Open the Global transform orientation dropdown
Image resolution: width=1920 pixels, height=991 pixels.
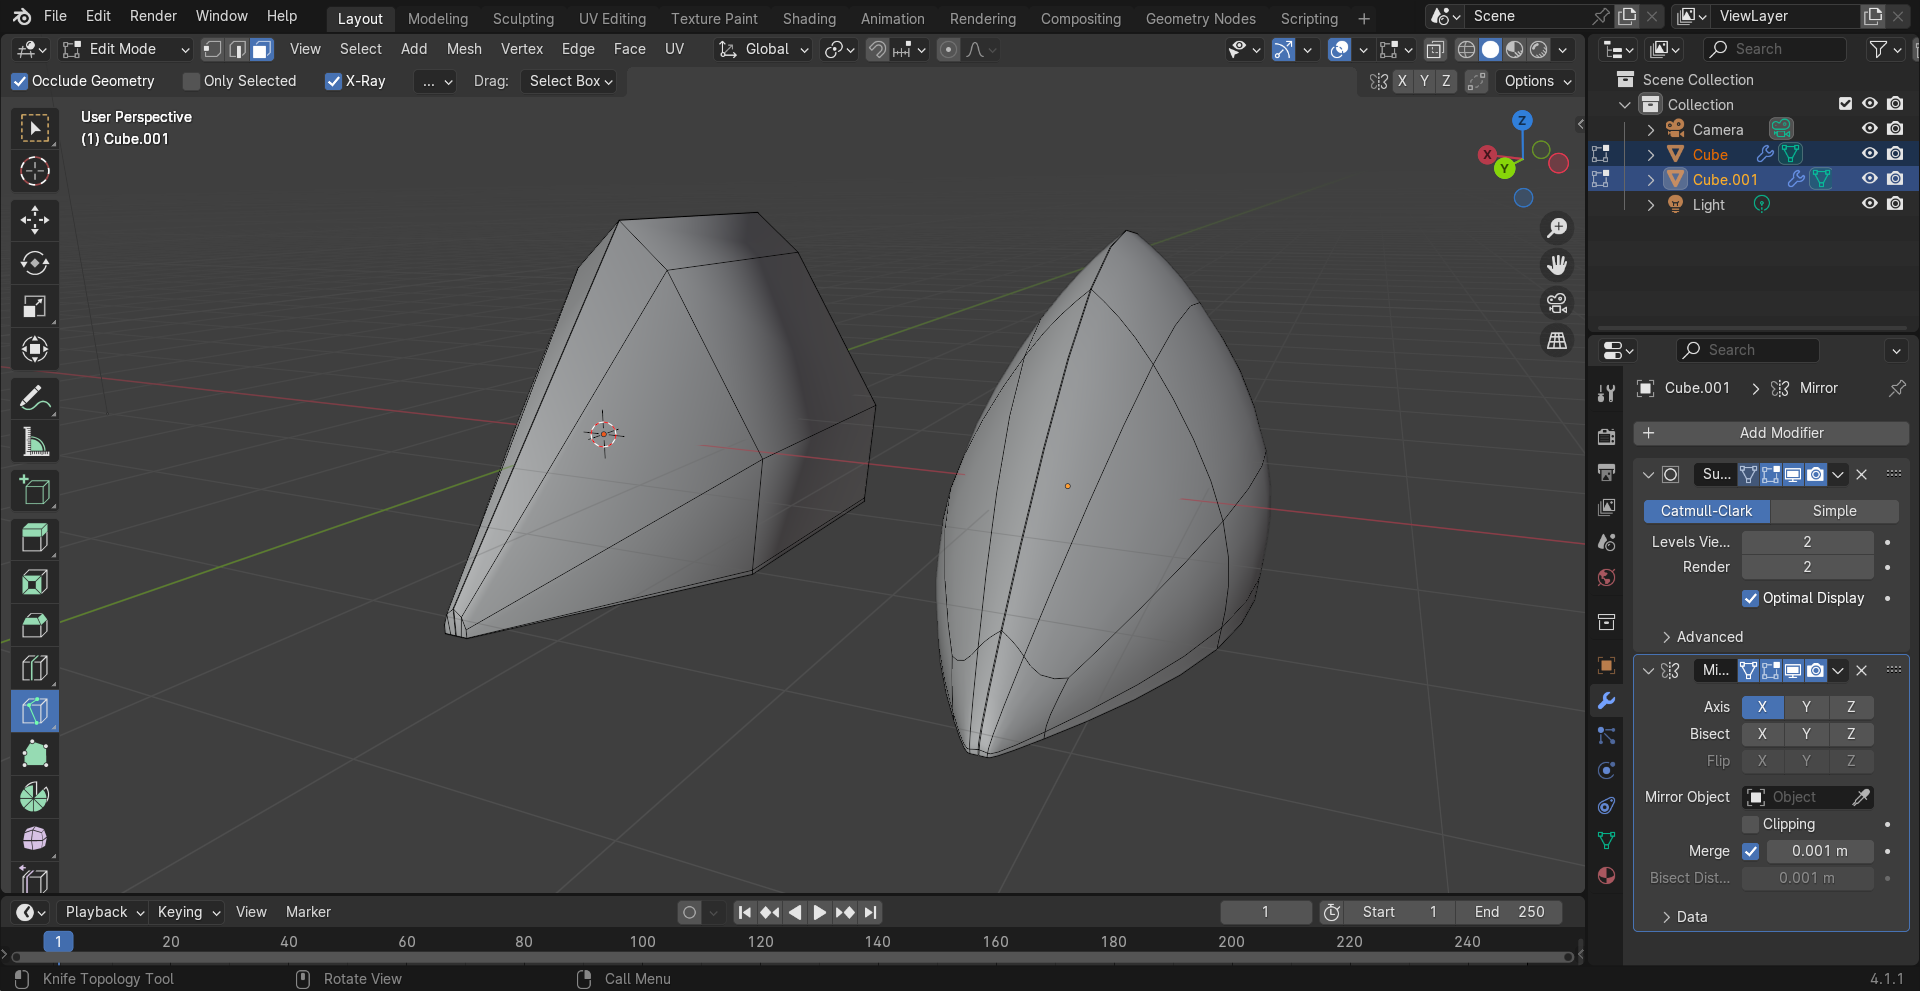764,49
